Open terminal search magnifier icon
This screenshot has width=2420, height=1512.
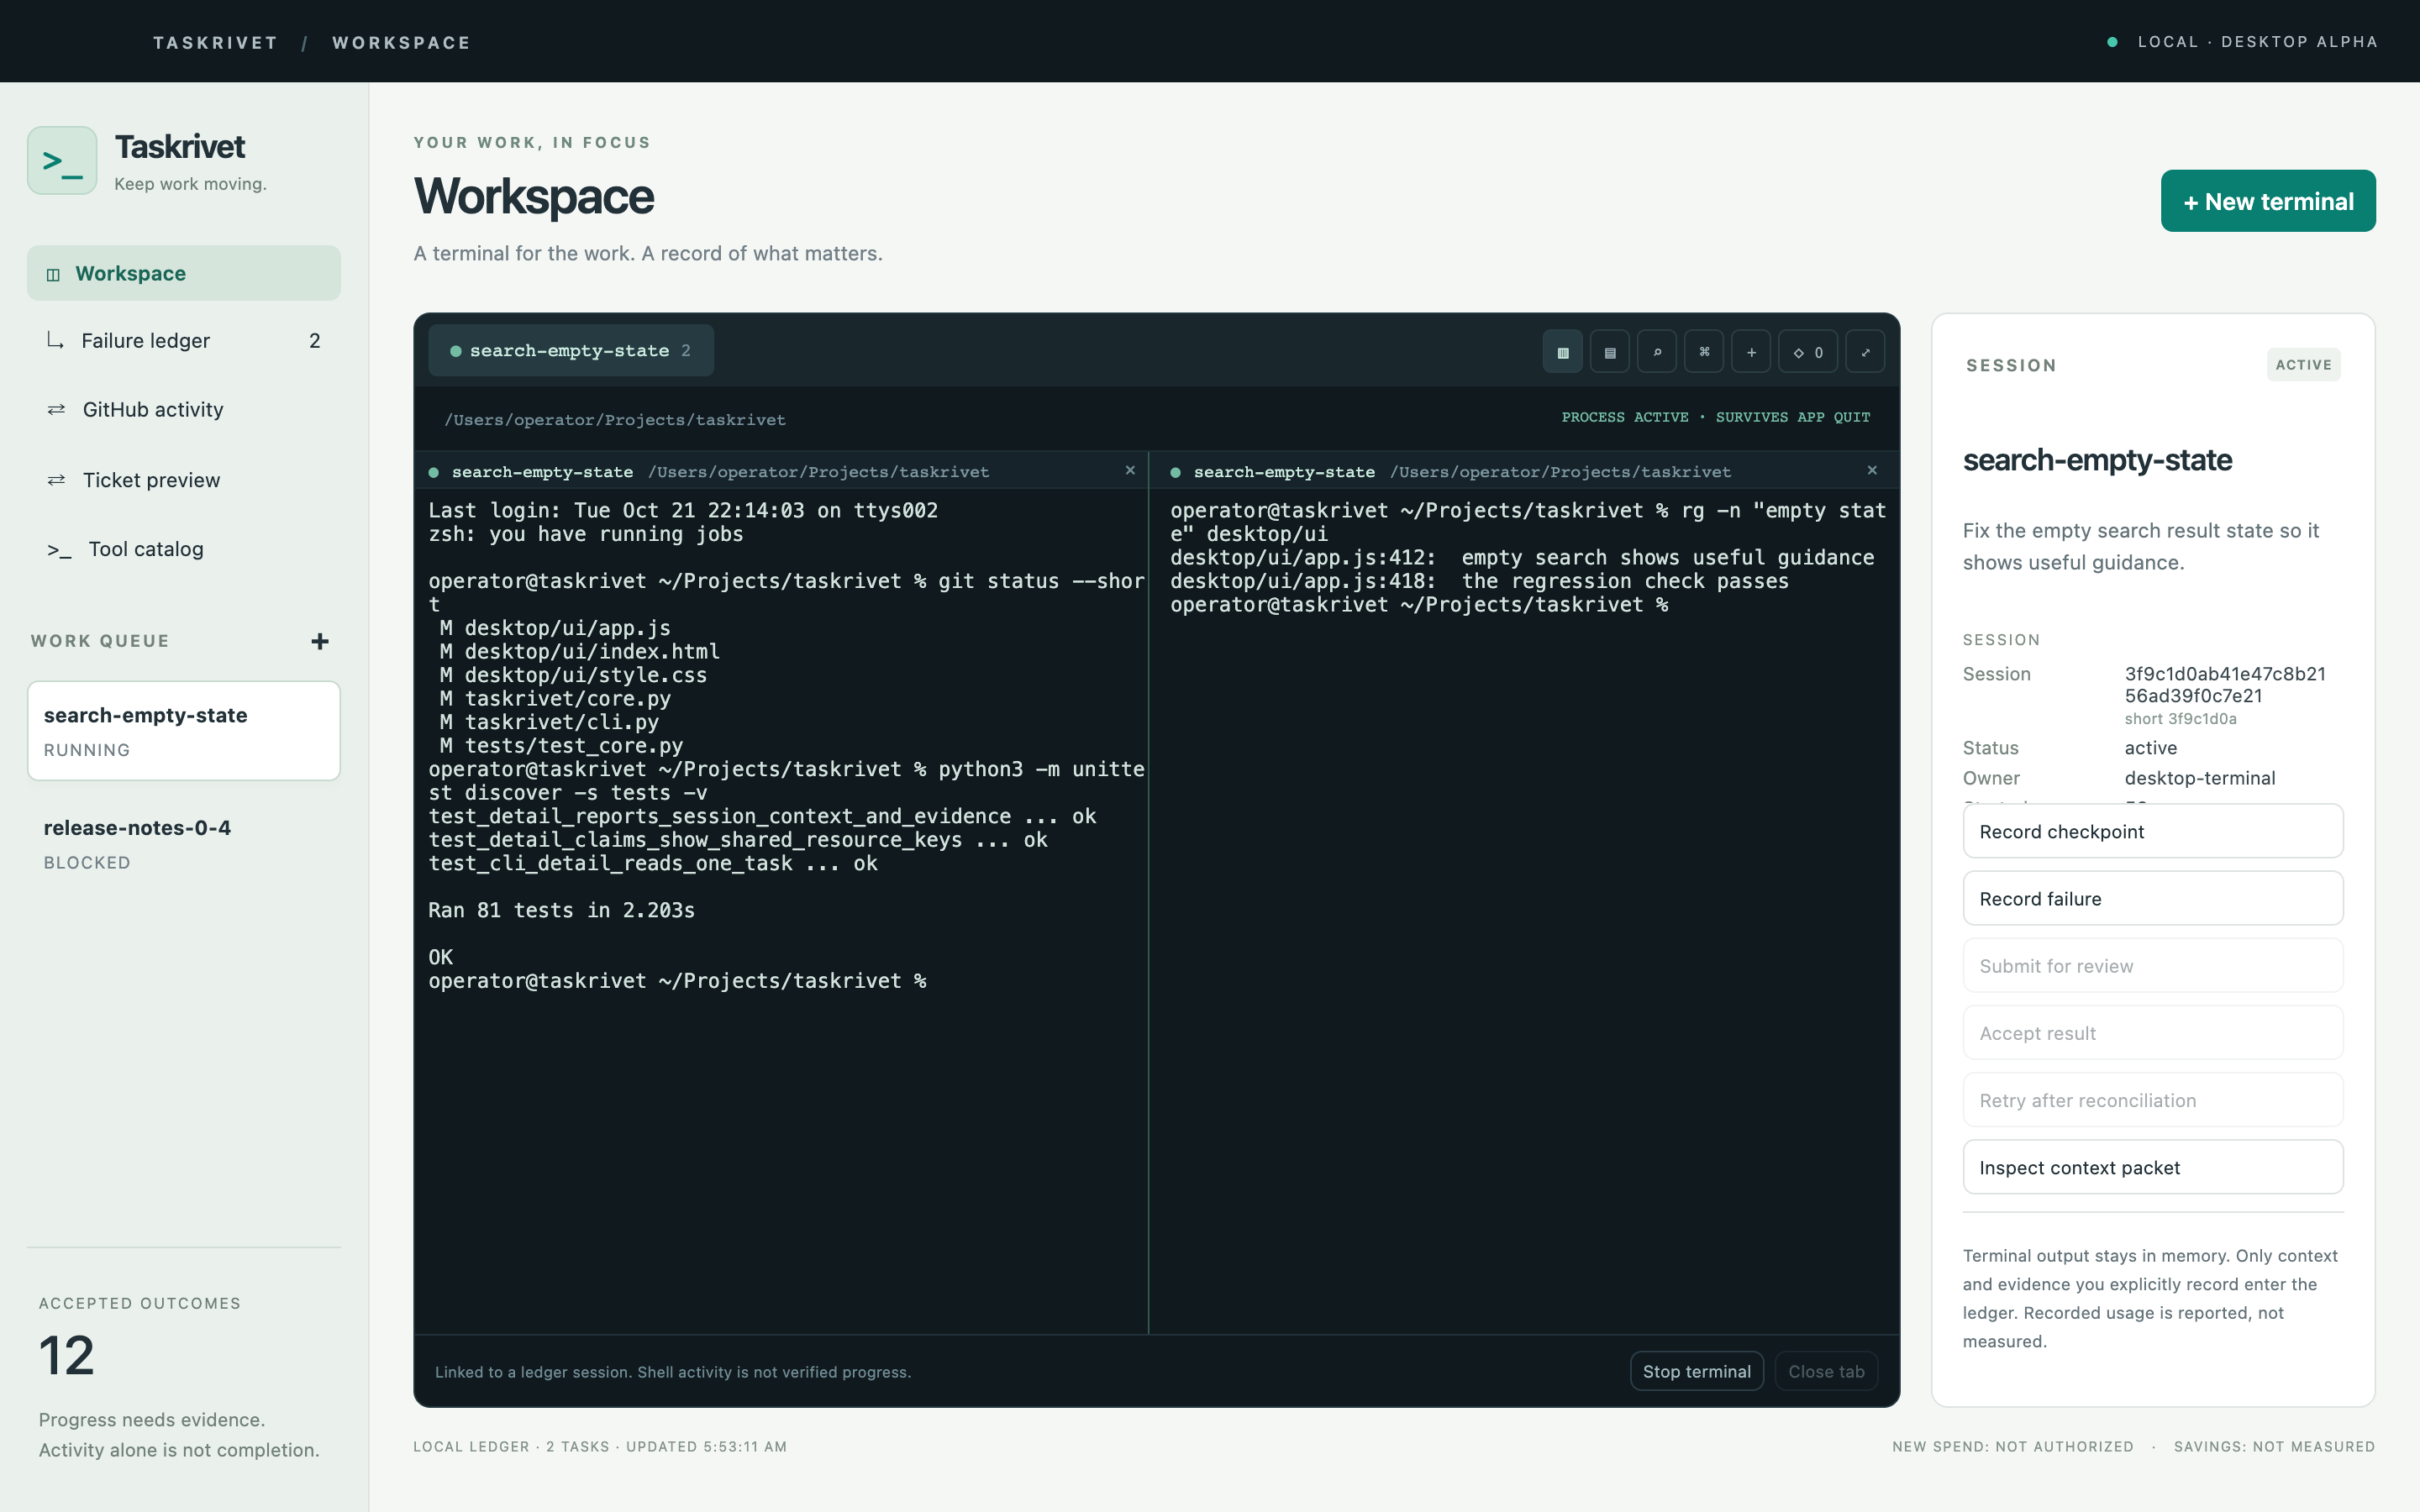1656,352
